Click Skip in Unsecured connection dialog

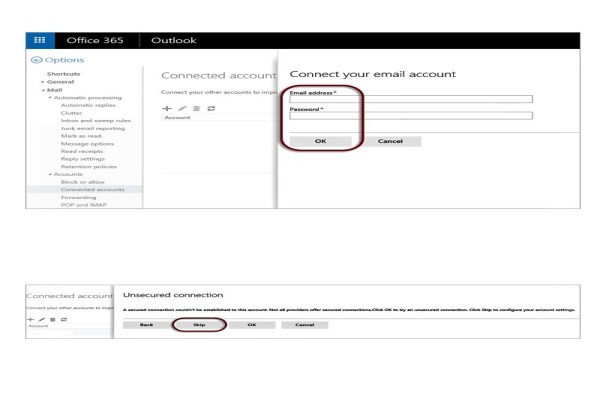point(199,325)
